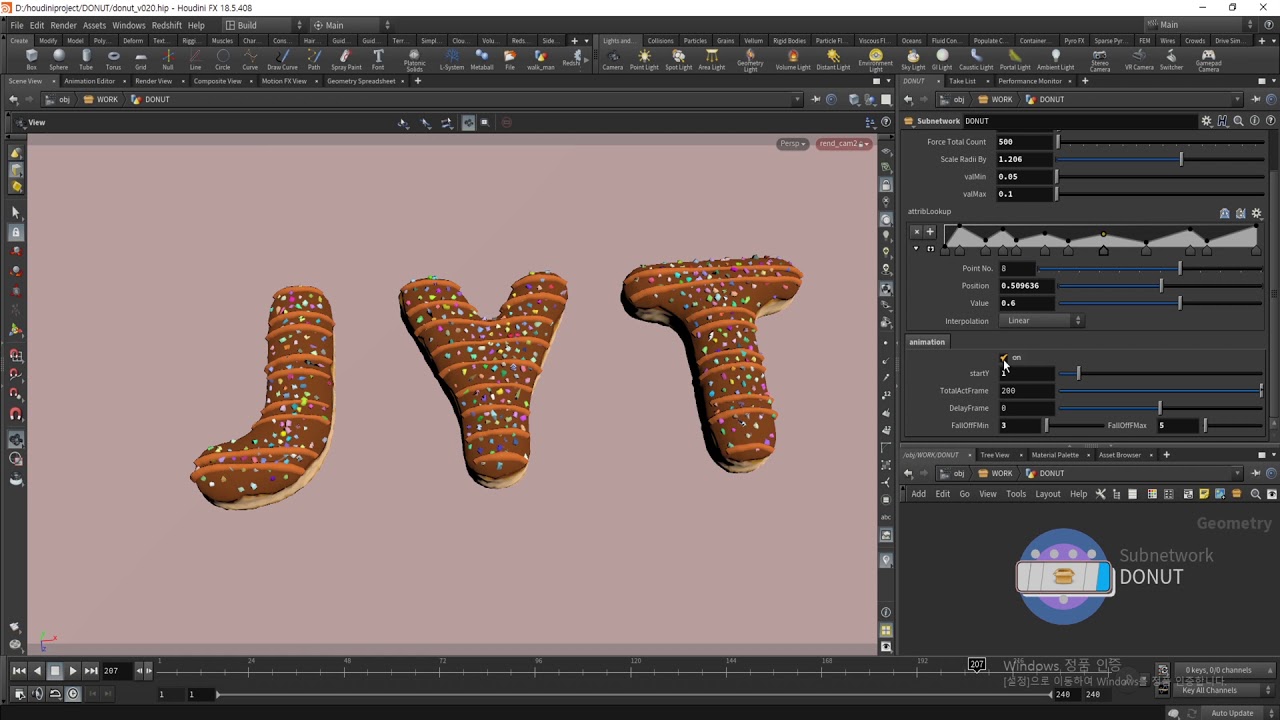1280x720 pixels.
Task: Click the Portal Light shelf icon
Action: tap(1015, 60)
